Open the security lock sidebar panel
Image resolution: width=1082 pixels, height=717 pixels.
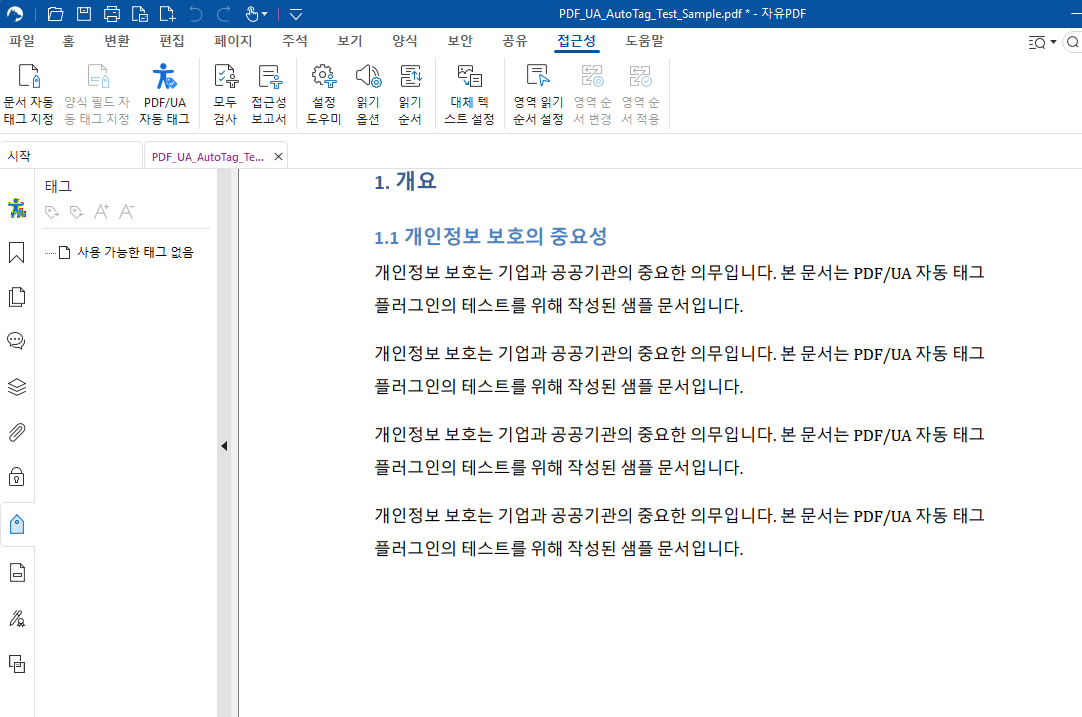point(17,477)
